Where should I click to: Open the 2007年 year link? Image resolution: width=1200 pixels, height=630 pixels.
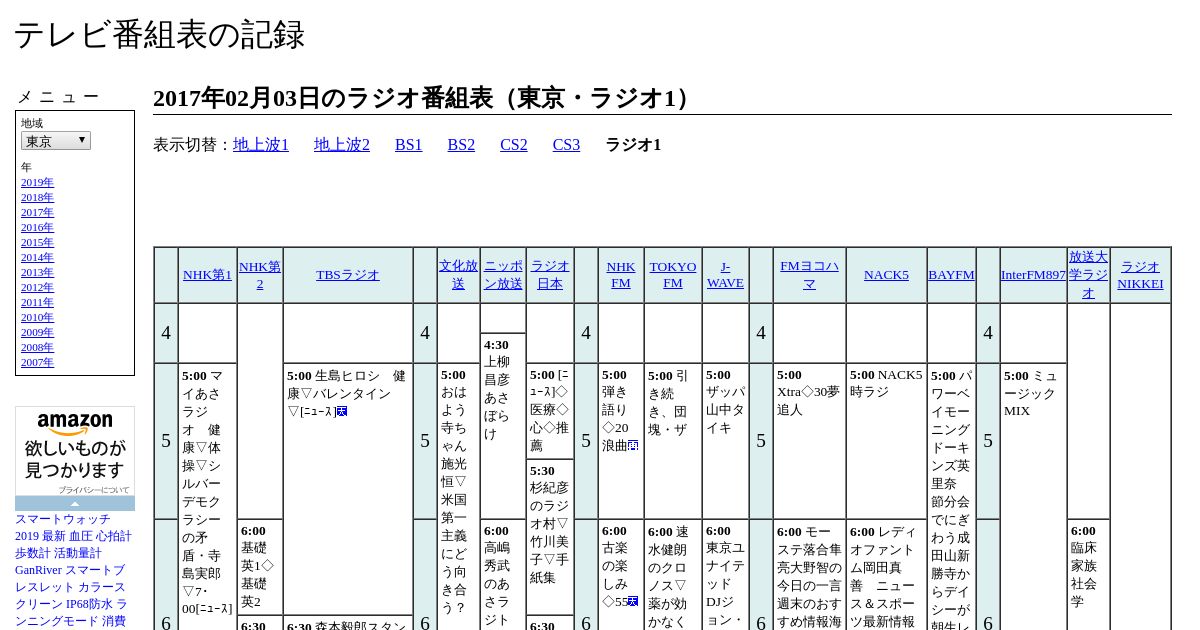click(x=37, y=362)
